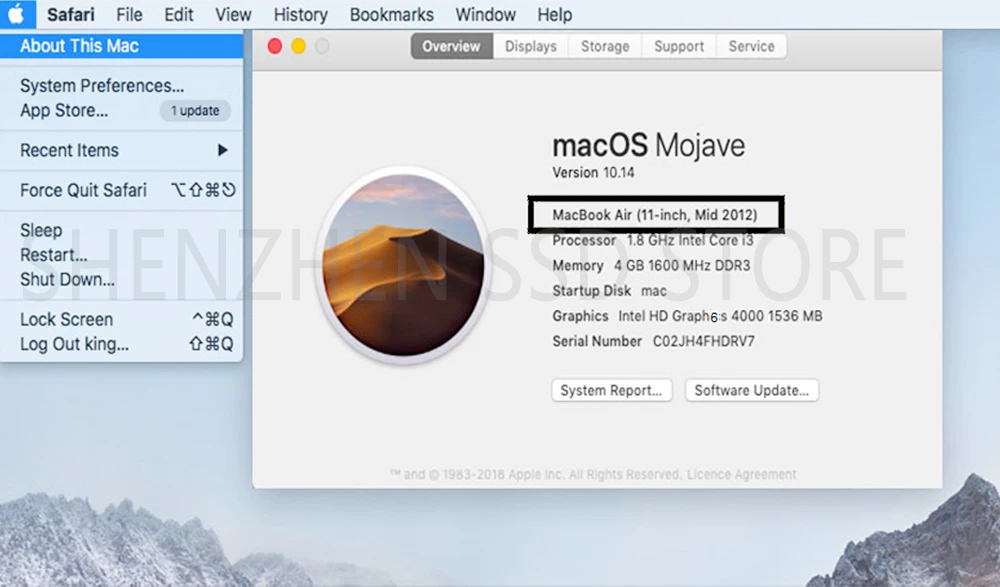
Task: Open the View menu
Action: coord(233,14)
